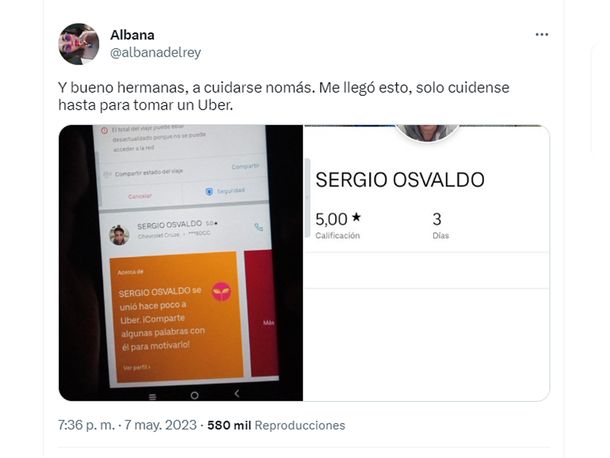Open the right SERGIO OSVALDO profile image
This screenshot has height=458, width=610.
[x=427, y=263]
